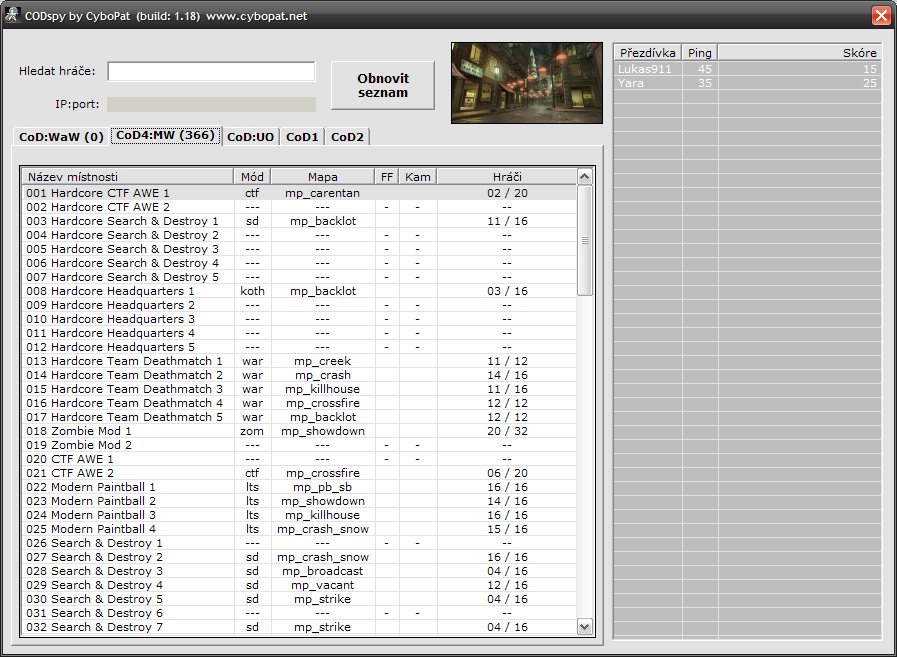The height and width of the screenshot is (657, 897).
Task: Select player Yara
Action: pos(747,83)
